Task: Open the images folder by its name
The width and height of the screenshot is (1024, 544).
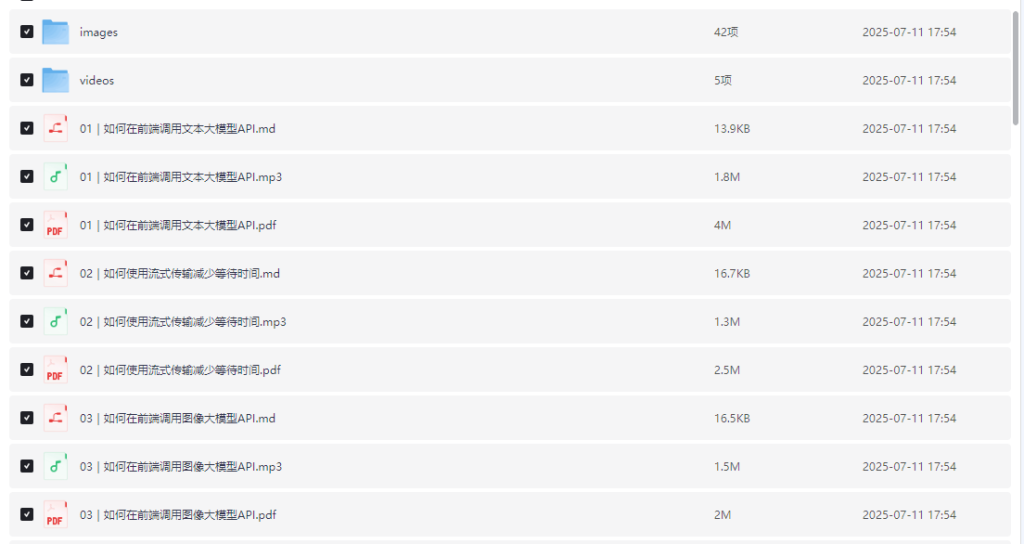Action: click(99, 32)
